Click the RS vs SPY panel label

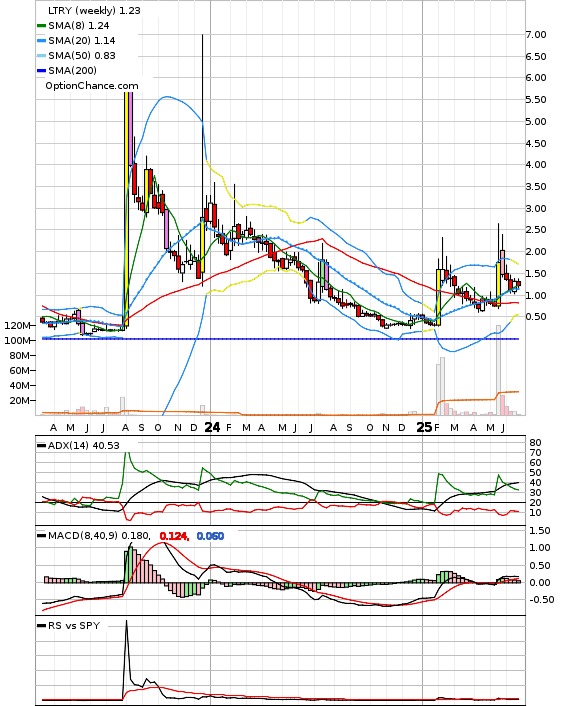74,625
